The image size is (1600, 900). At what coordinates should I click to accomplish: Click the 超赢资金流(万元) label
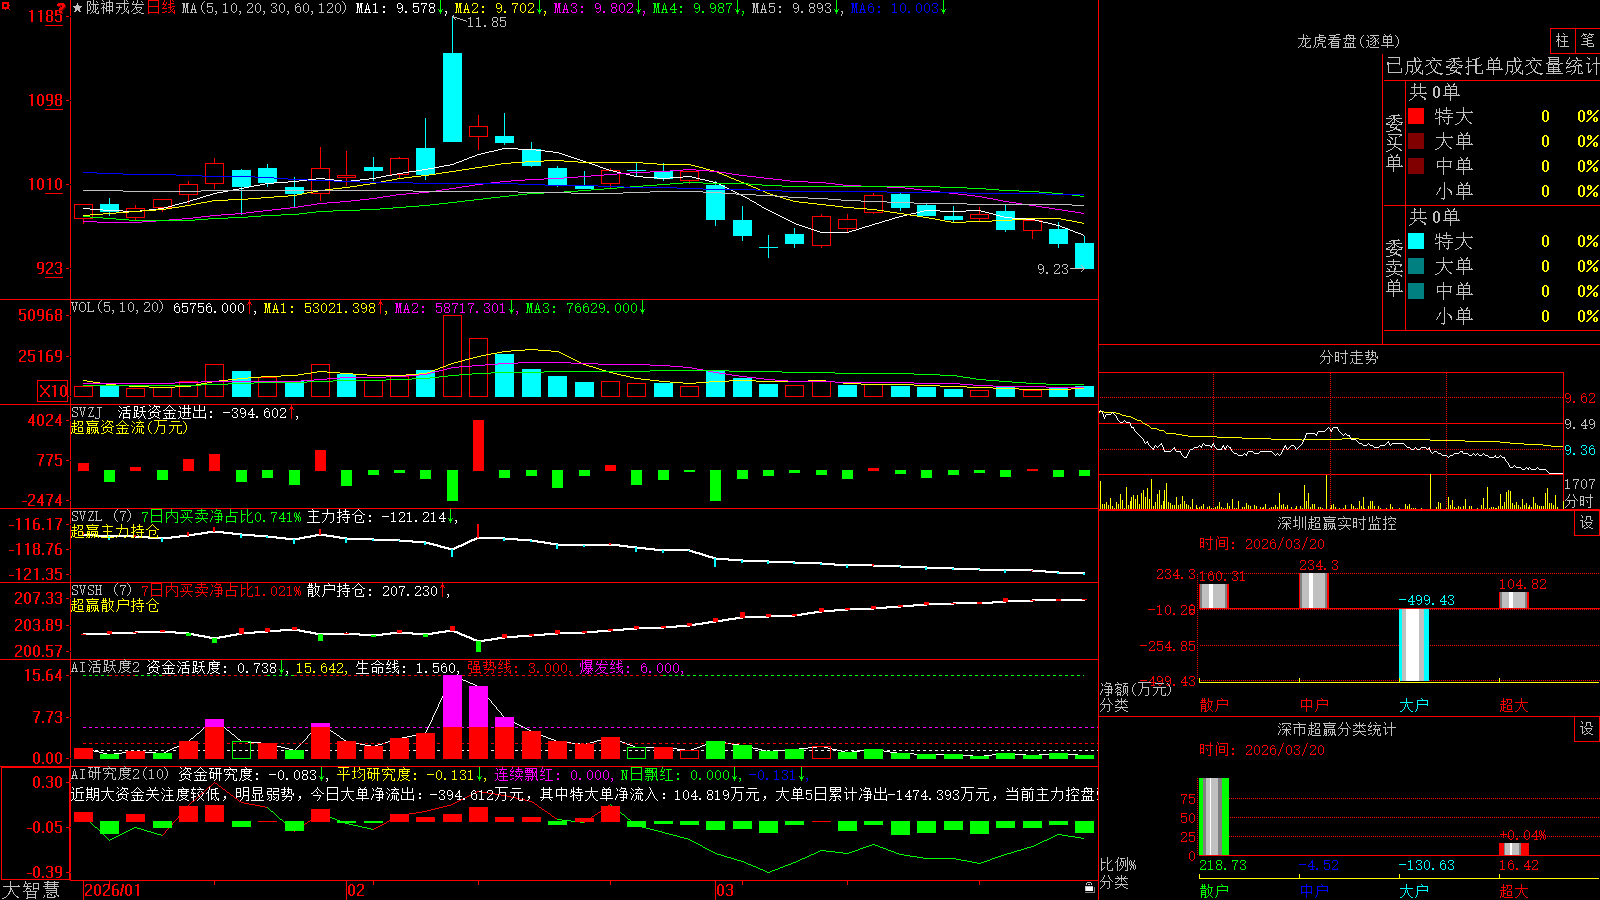click(128, 427)
